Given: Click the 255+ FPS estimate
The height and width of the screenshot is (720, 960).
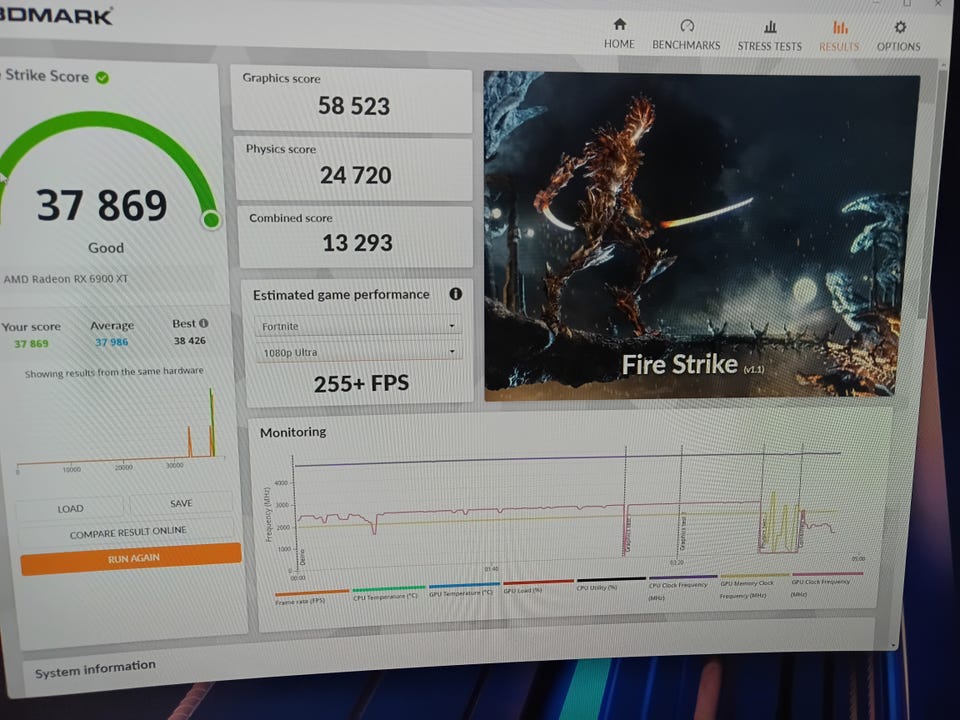Looking at the screenshot, I should (x=361, y=383).
